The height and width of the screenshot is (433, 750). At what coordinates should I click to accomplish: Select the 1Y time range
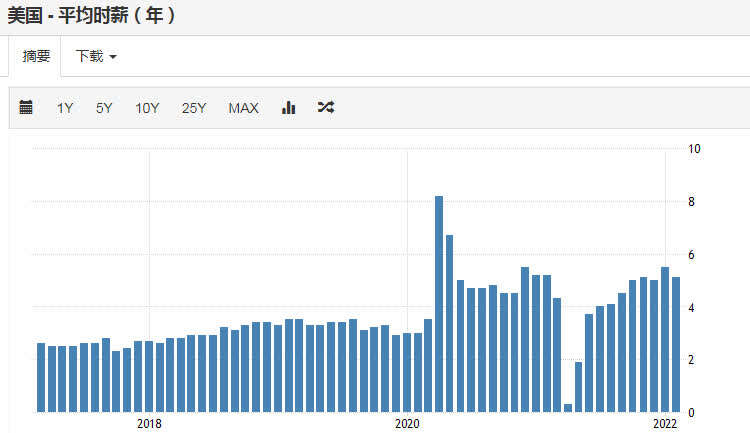pyautogui.click(x=65, y=108)
